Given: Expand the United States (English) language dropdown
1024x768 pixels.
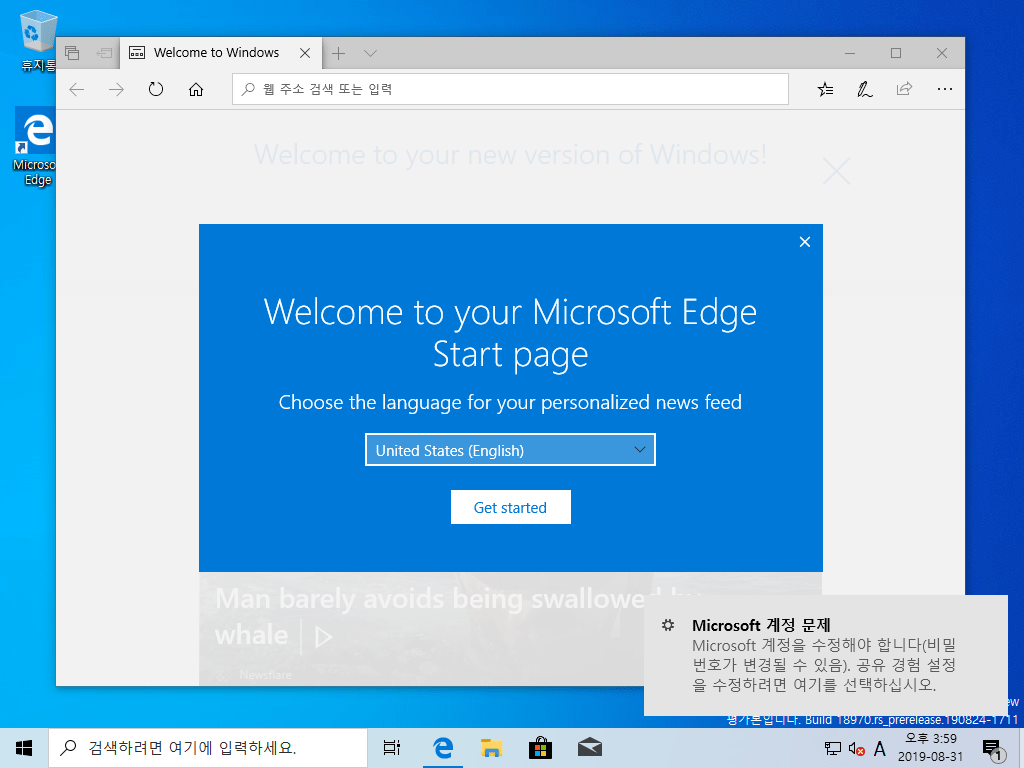Looking at the screenshot, I should [x=510, y=450].
